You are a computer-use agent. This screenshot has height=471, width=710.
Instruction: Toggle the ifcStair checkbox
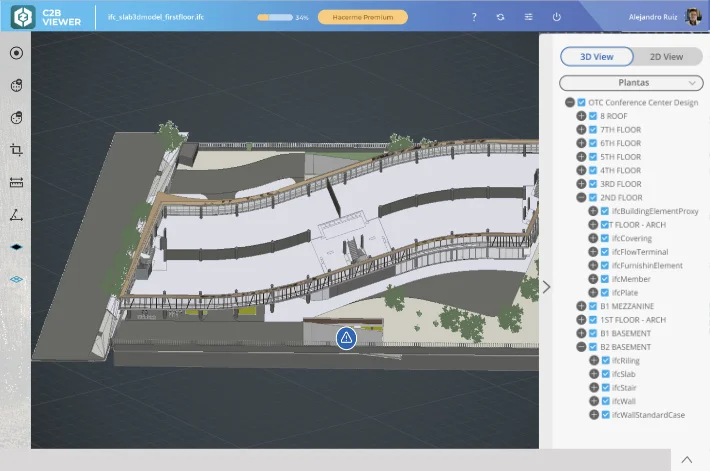click(606, 388)
